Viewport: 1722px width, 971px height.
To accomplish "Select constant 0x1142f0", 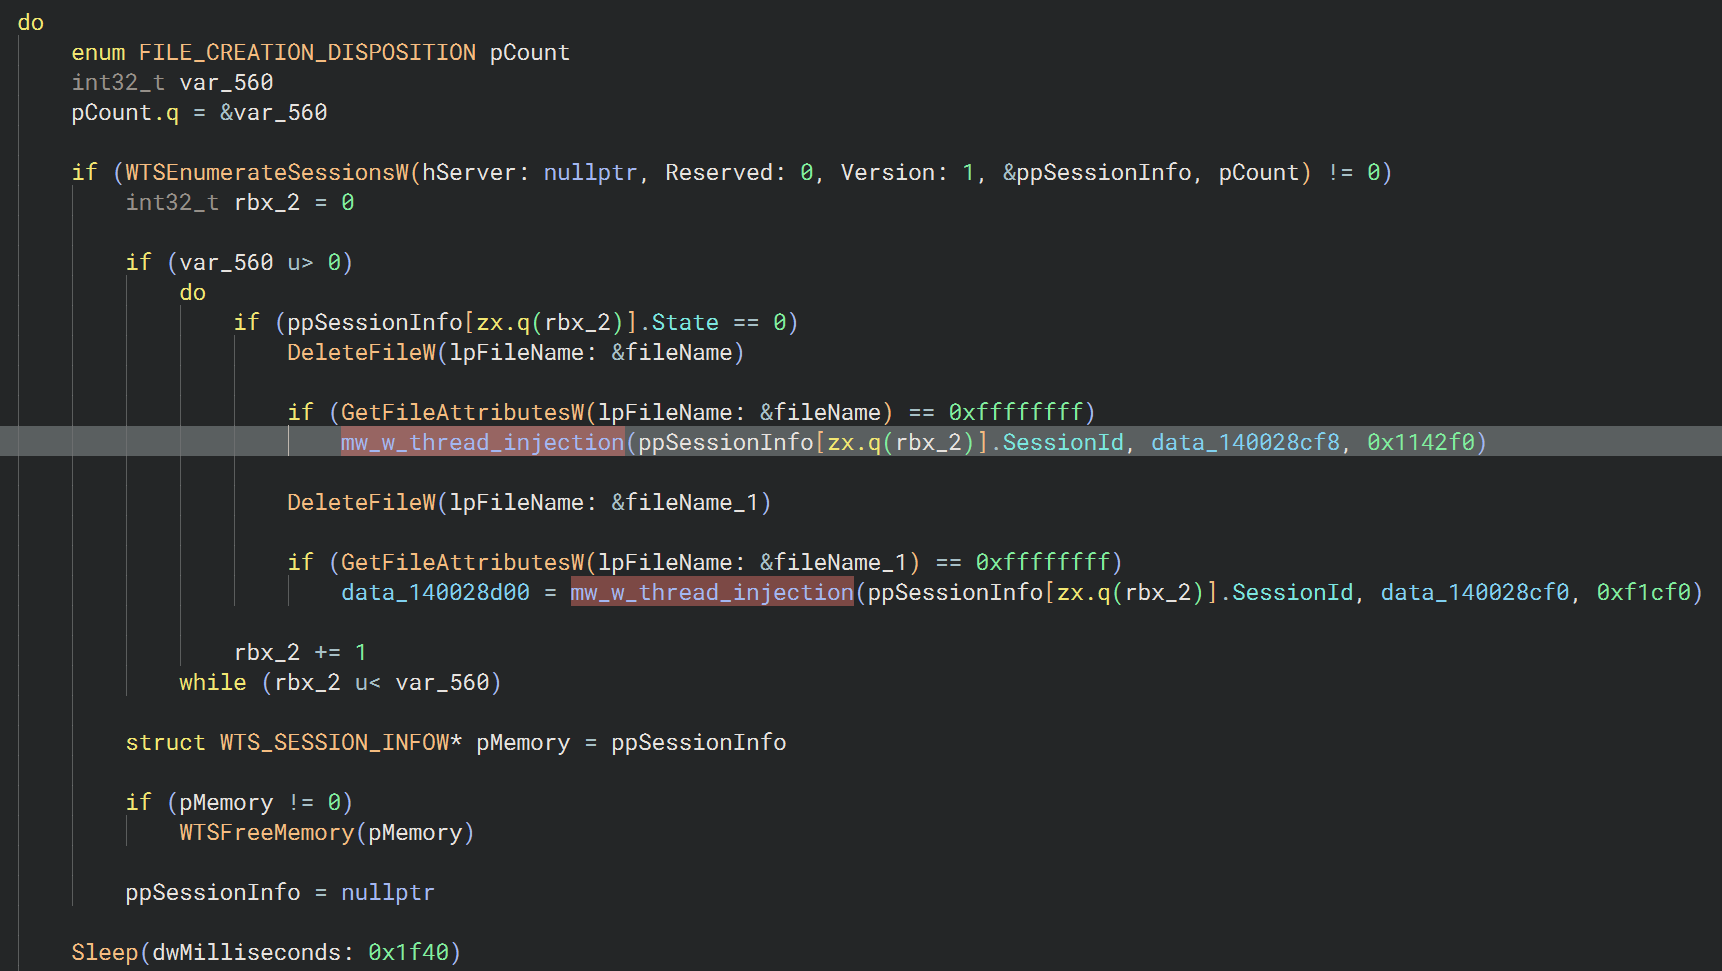I will (x=1421, y=442).
